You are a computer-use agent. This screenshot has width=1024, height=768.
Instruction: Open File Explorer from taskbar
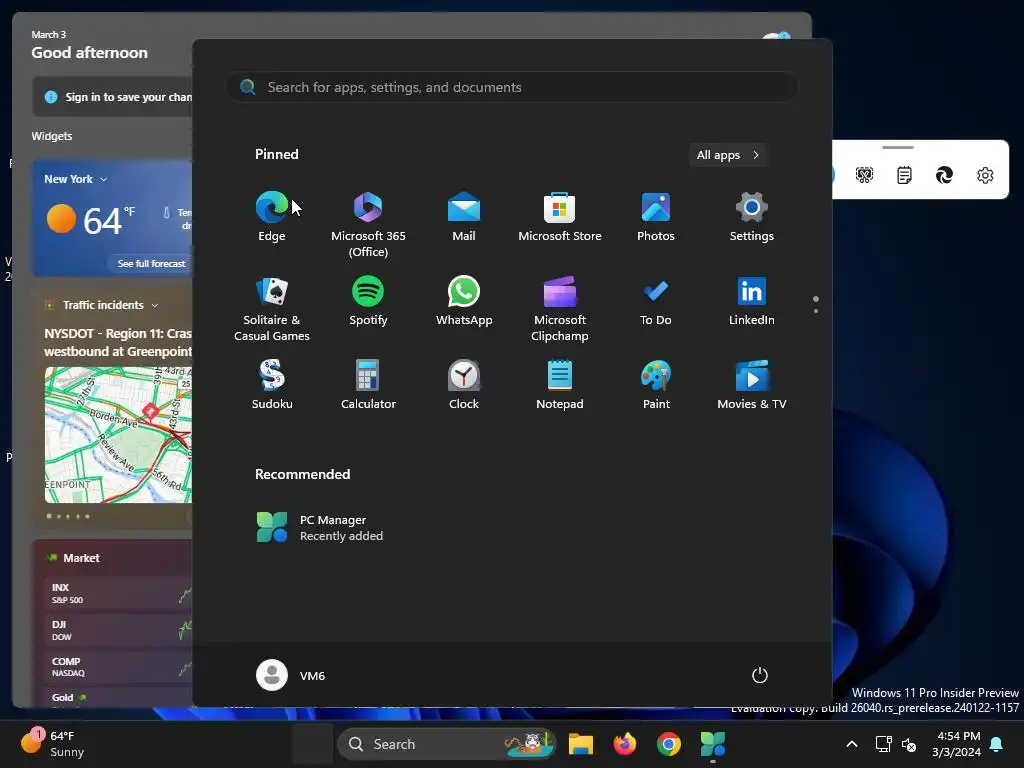click(x=581, y=744)
